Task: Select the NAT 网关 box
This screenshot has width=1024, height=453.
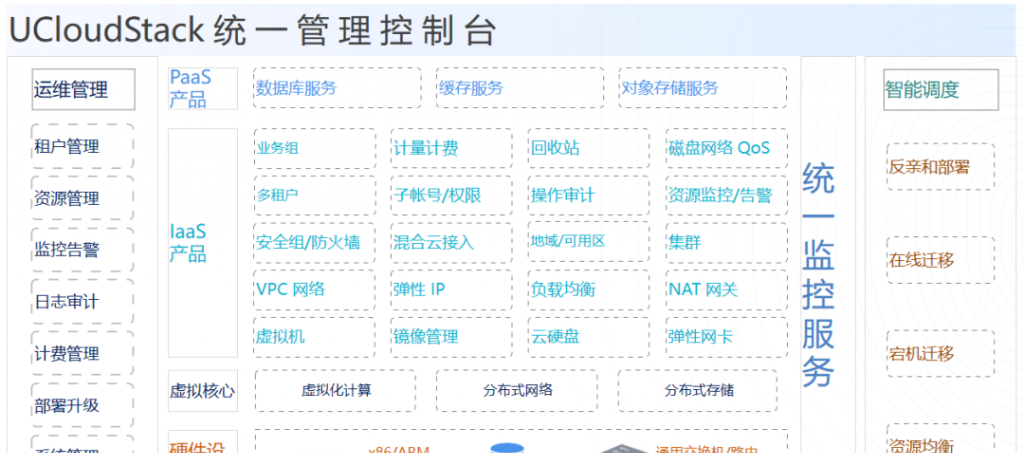Action: point(727,290)
